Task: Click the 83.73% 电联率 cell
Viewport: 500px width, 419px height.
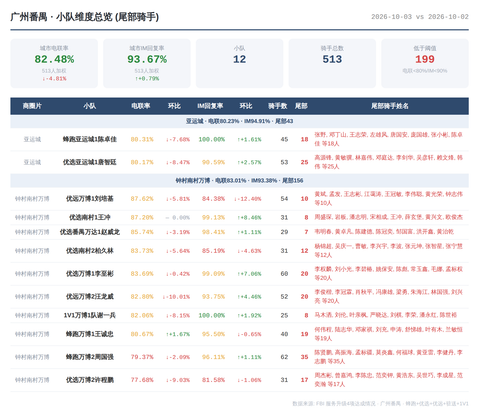Action: coord(142,251)
